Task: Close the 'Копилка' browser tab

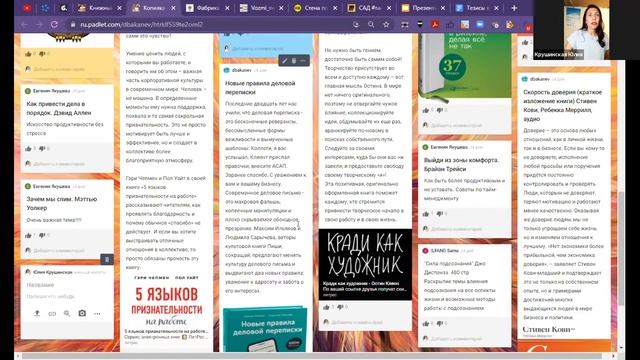Action: tap(173, 8)
